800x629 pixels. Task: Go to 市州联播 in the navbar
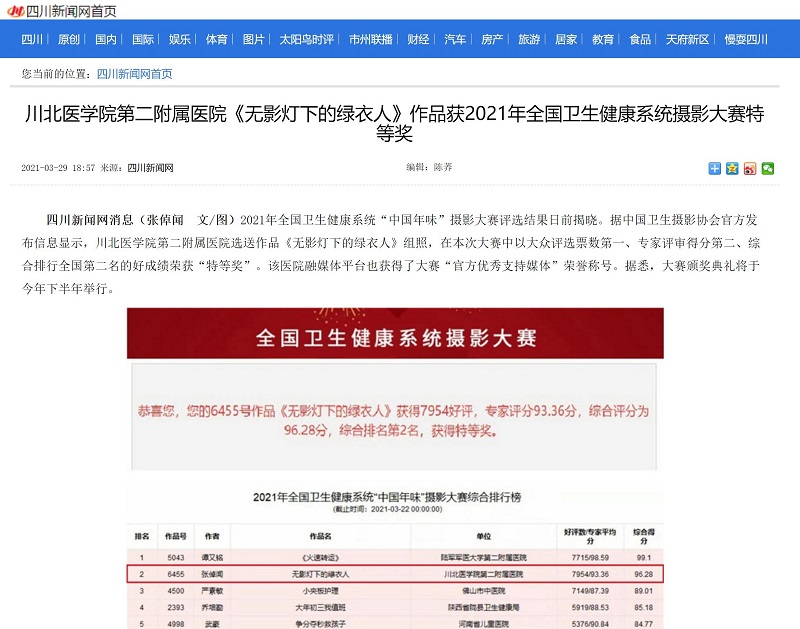[x=371, y=40]
